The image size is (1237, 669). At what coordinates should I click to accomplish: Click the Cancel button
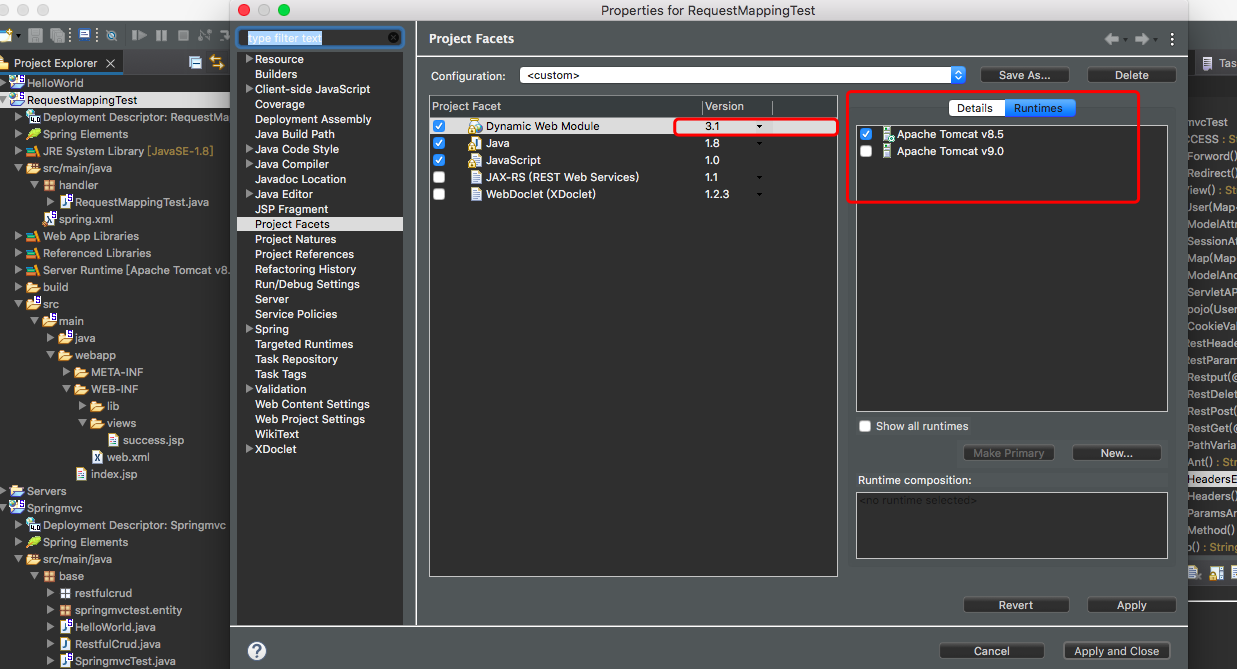(x=992, y=651)
